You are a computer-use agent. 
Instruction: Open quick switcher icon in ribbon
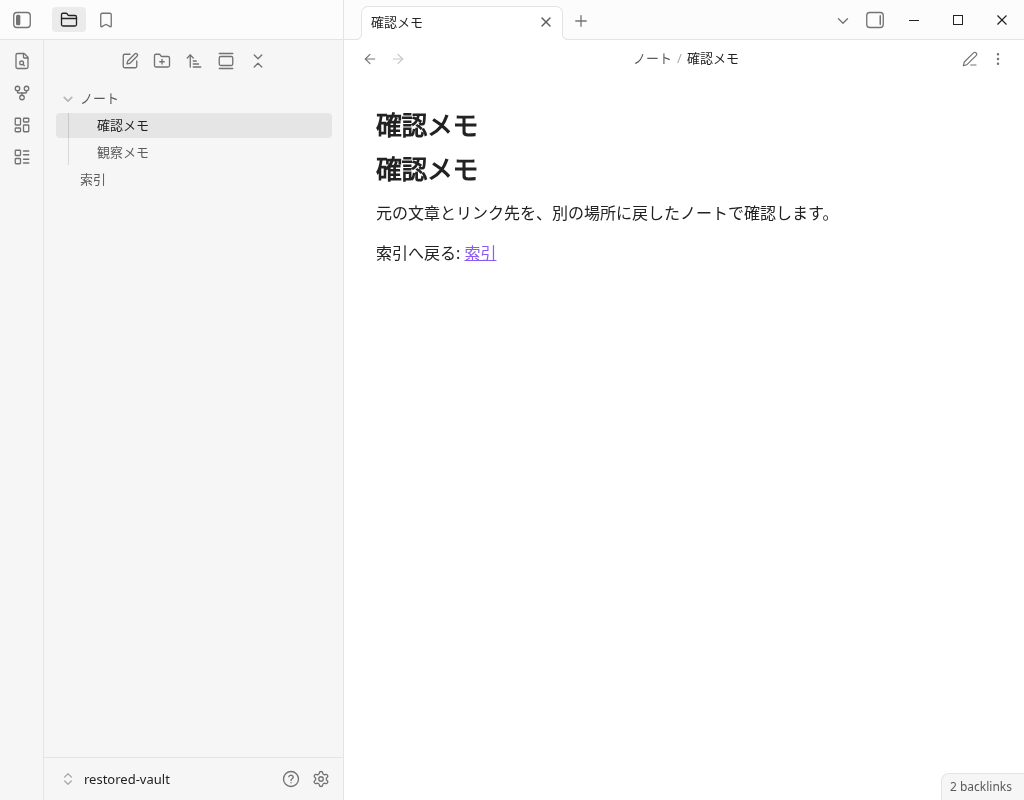pos(22,61)
